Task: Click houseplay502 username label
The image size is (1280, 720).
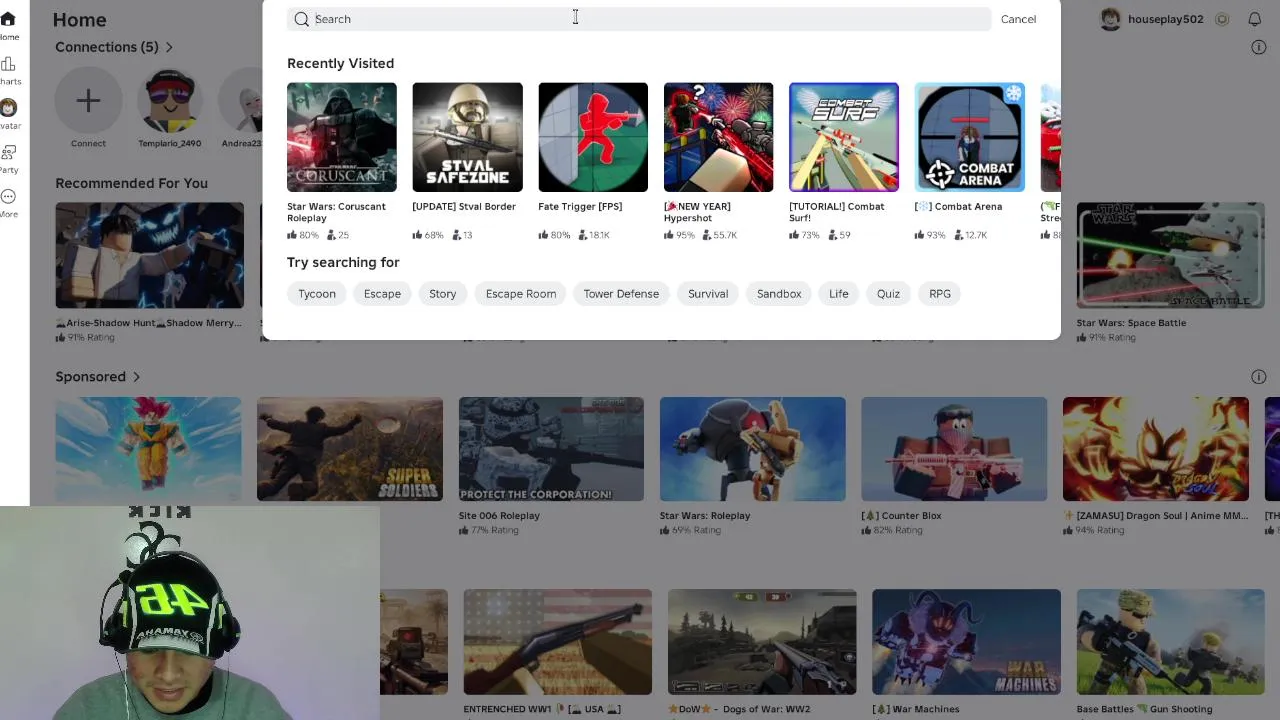Action: point(1165,19)
